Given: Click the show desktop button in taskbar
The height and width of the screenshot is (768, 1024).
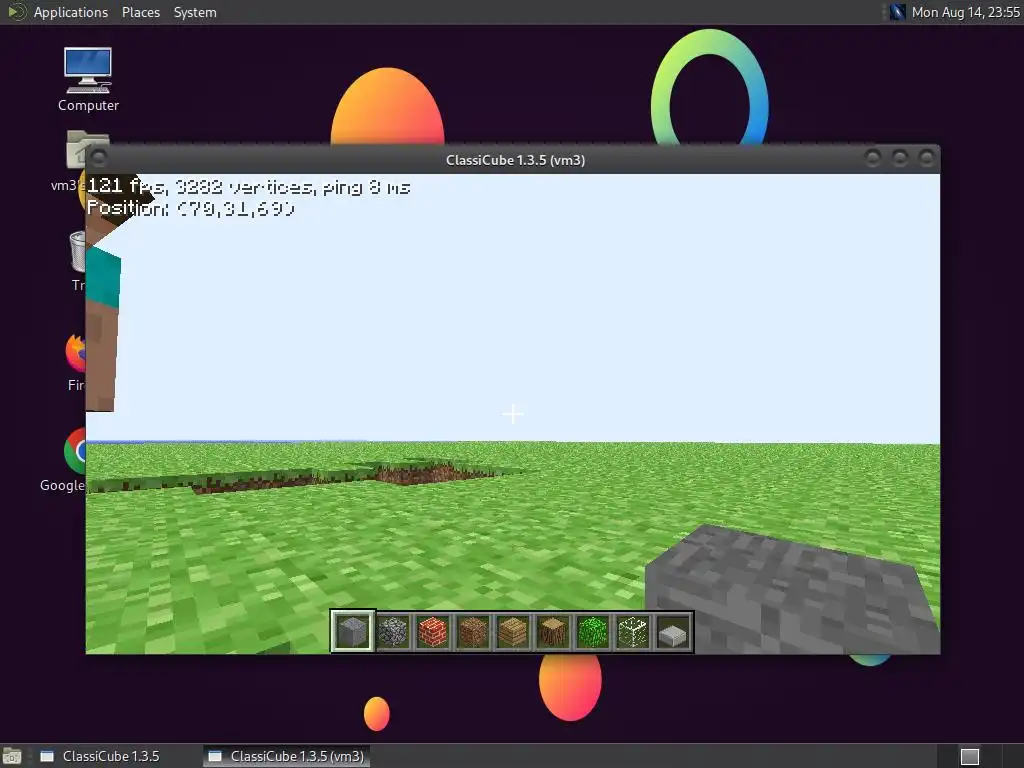Looking at the screenshot, I should tap(12, 757).
